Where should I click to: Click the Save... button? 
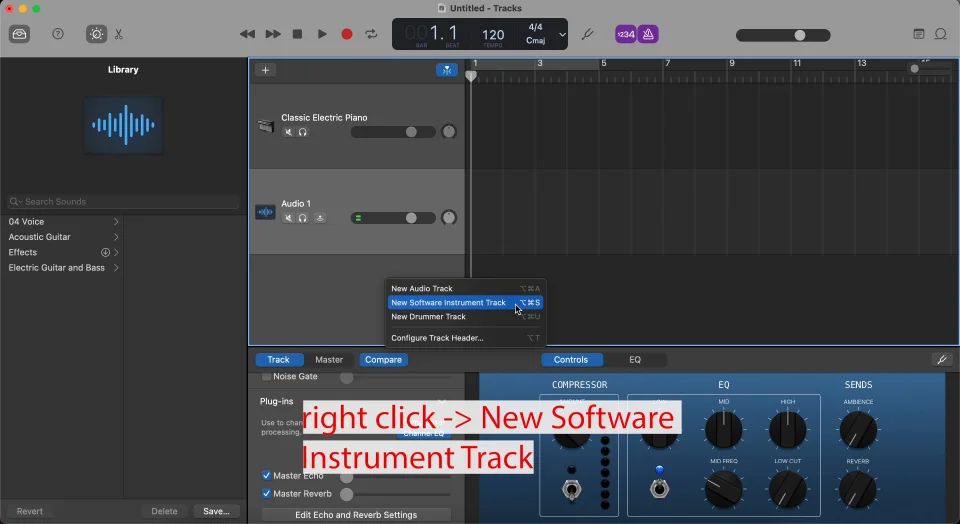[x=216, y=511]
